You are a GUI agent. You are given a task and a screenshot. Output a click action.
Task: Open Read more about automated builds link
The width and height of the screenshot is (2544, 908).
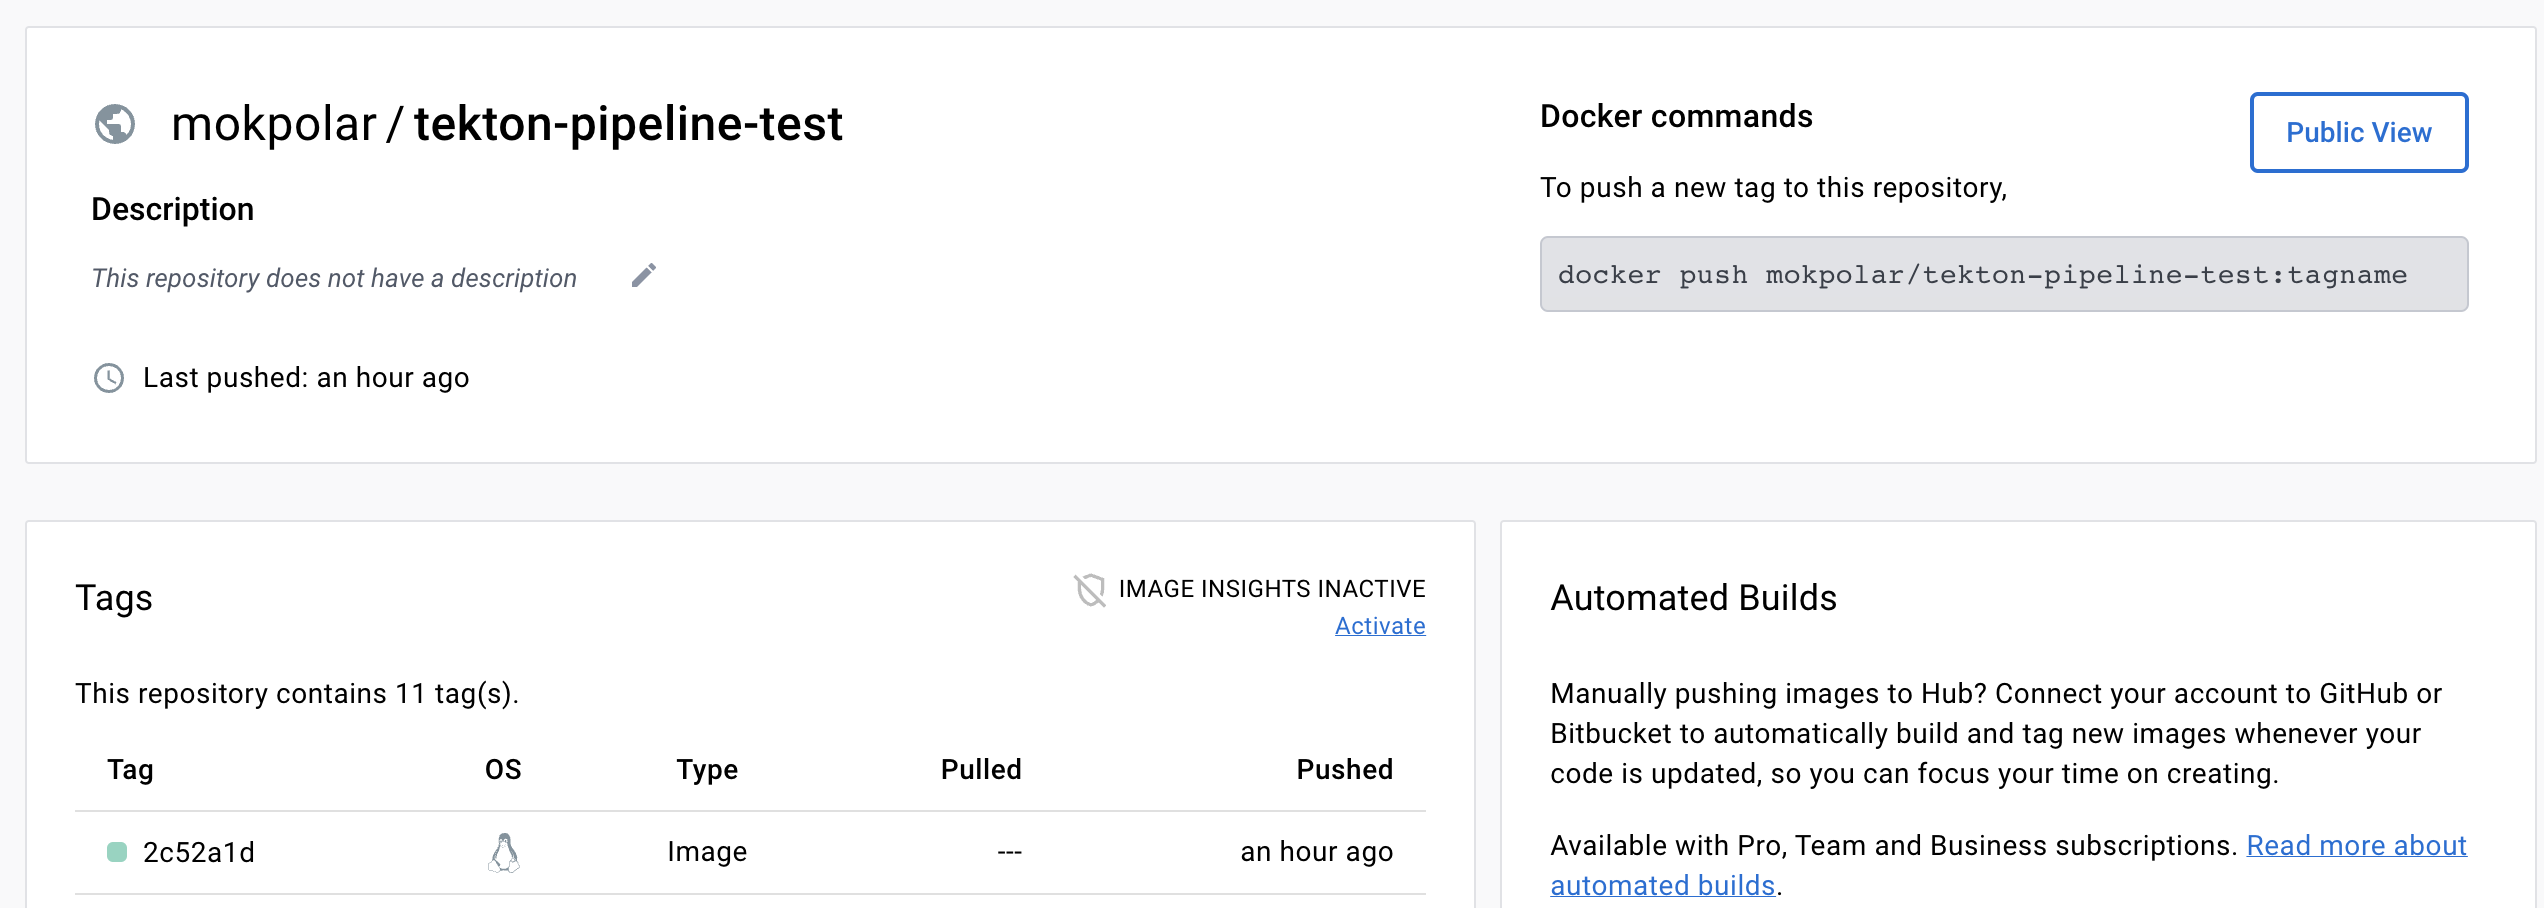click(x=2008, y=866)
